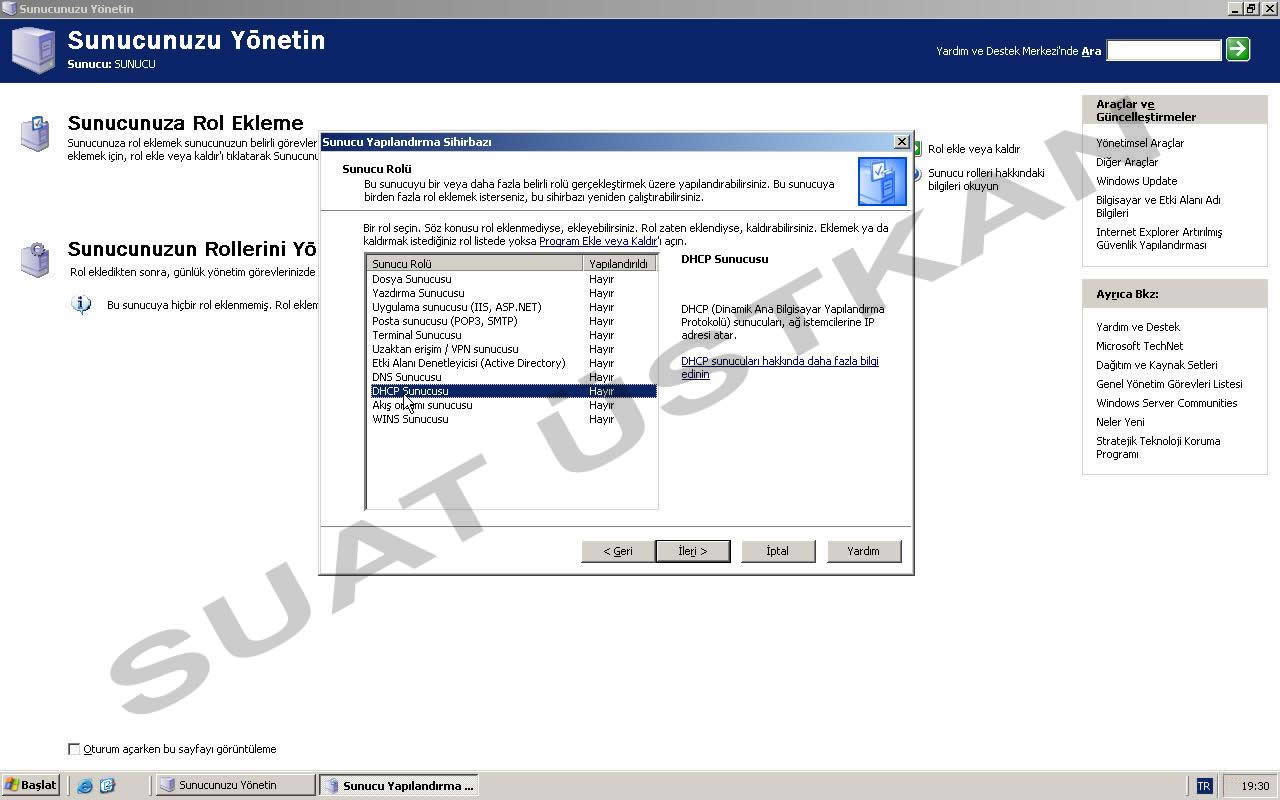Restore the Sunucunuzu Yönetin window
The height and width of the screenshot is (800, 1280).
(x=1251, y=9)
